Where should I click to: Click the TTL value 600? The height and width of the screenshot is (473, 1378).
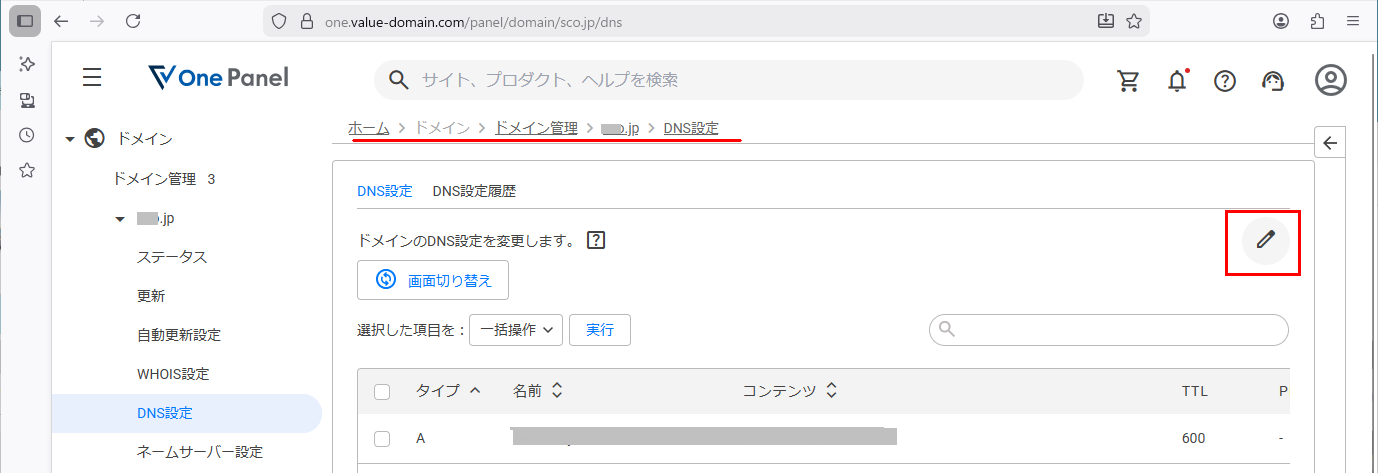(1193, 438)
